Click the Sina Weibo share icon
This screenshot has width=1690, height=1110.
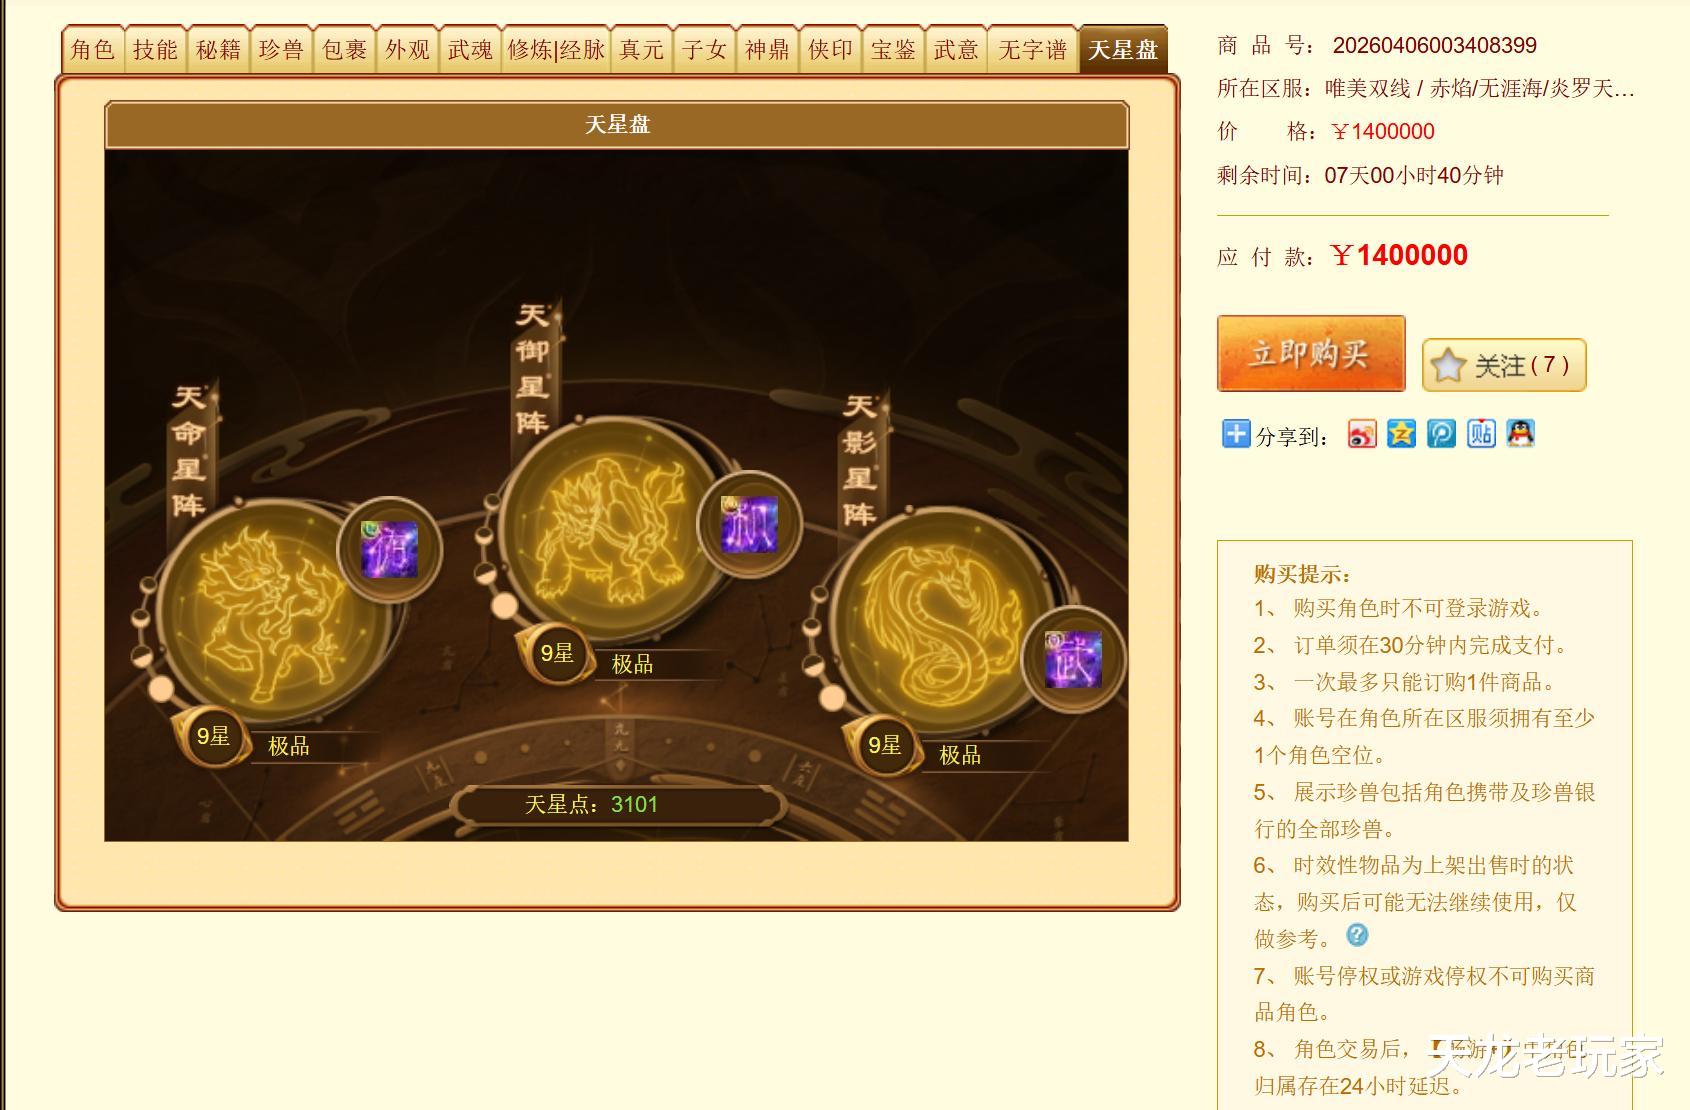click(1361, 434)
